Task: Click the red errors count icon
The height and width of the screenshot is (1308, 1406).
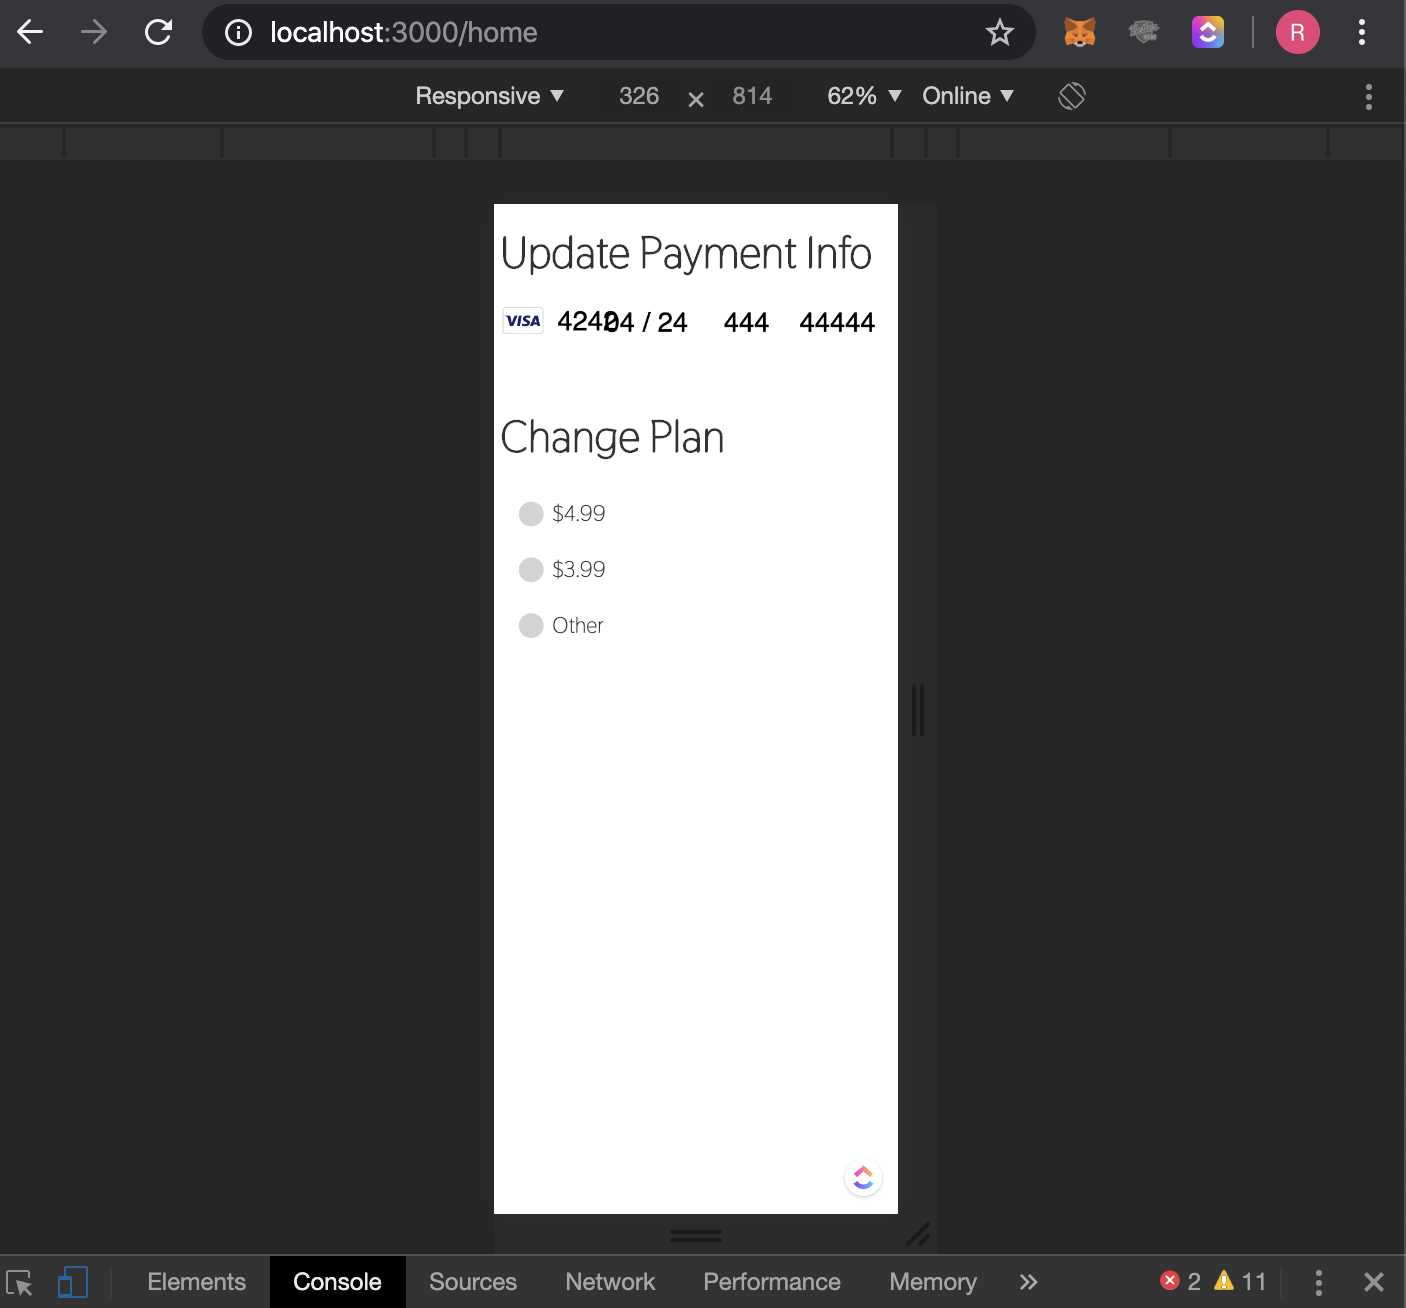Action: click(1169, 1280)
